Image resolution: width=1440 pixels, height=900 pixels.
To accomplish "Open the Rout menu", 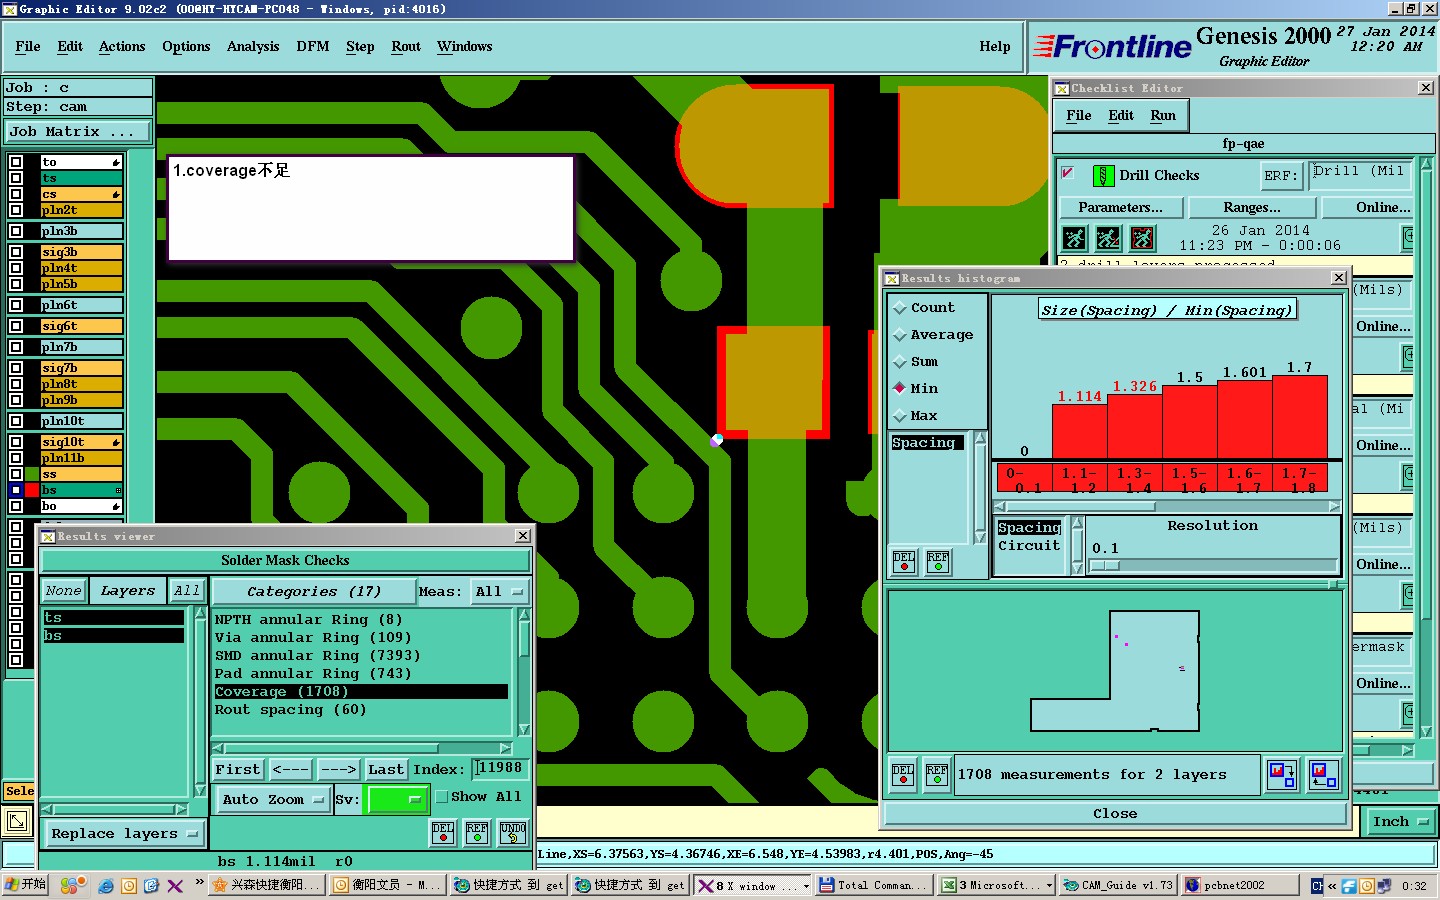I will pyautogui.click(x=406, y=47).
